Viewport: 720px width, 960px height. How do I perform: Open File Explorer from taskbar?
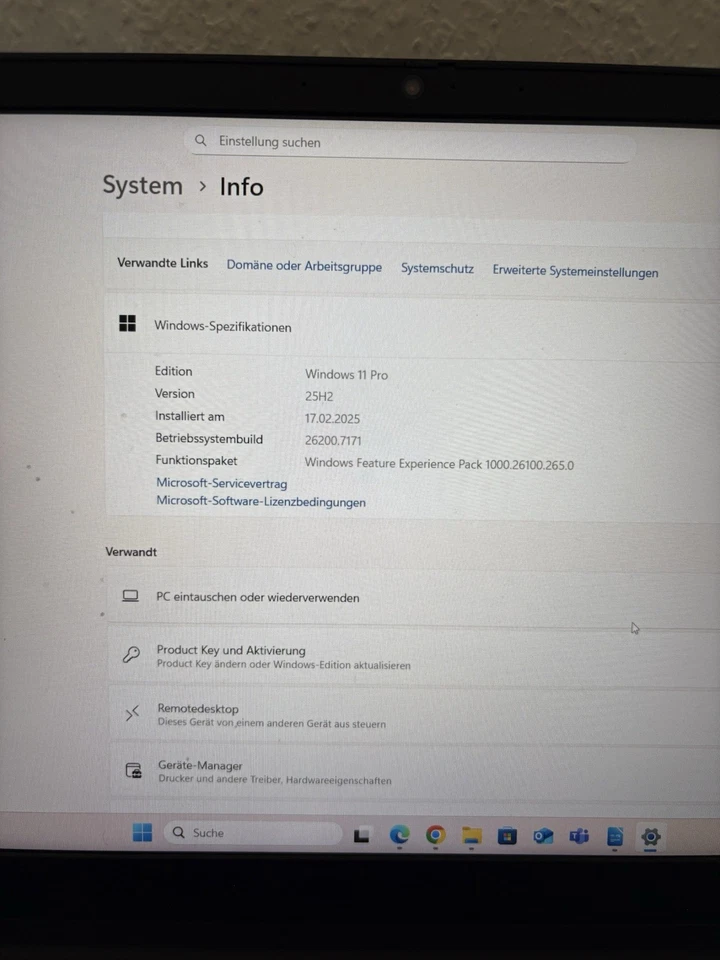[x=471, y=836]
